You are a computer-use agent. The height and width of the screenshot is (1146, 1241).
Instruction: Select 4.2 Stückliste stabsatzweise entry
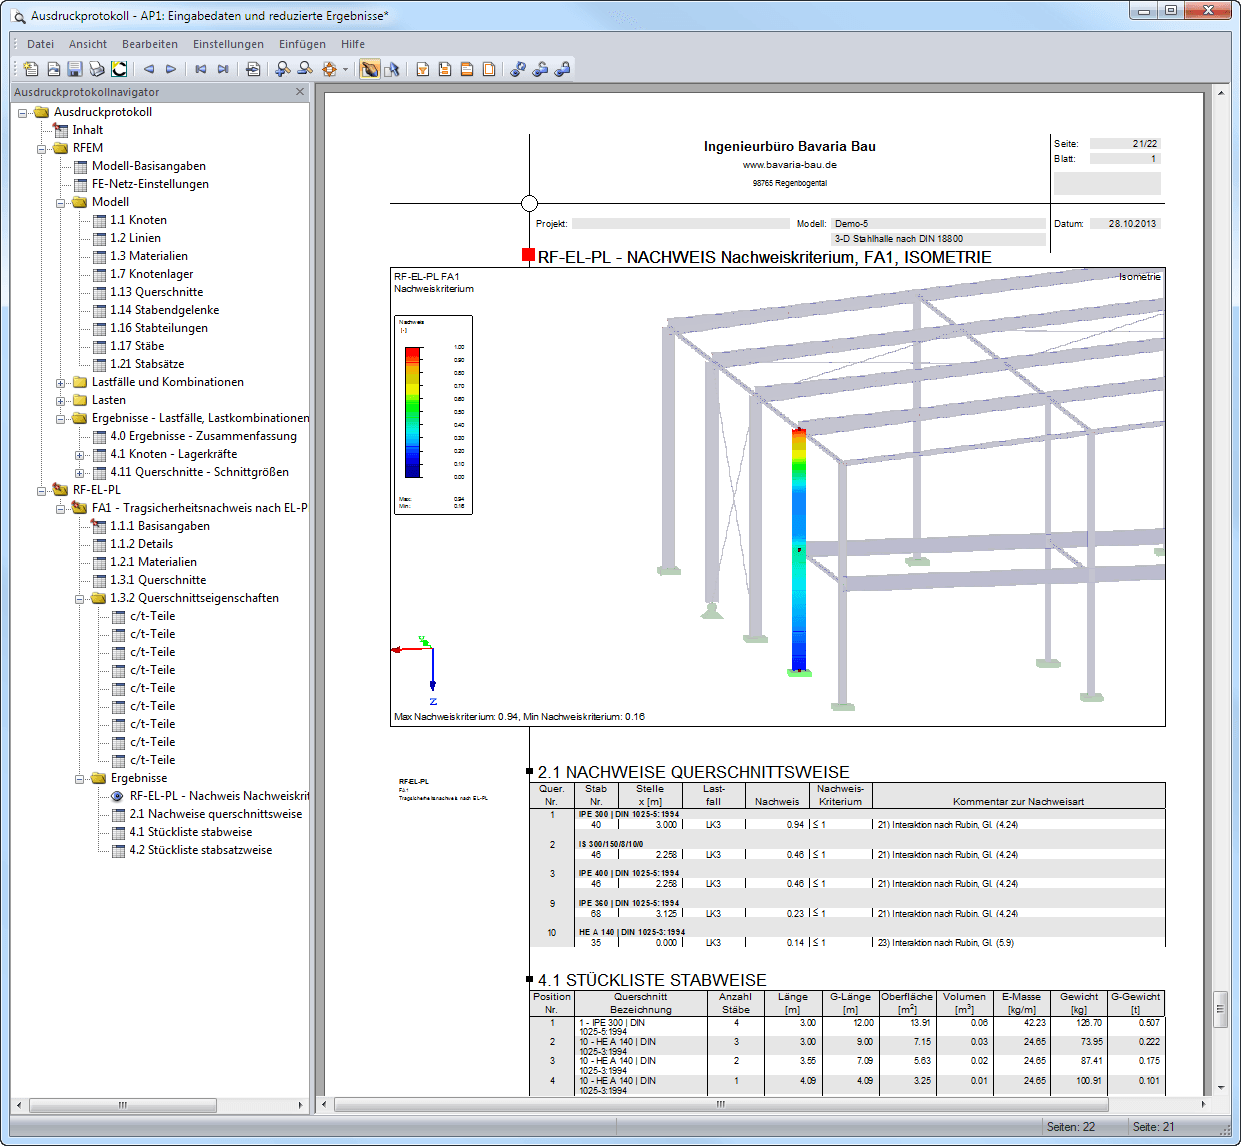tap(200, 850)
